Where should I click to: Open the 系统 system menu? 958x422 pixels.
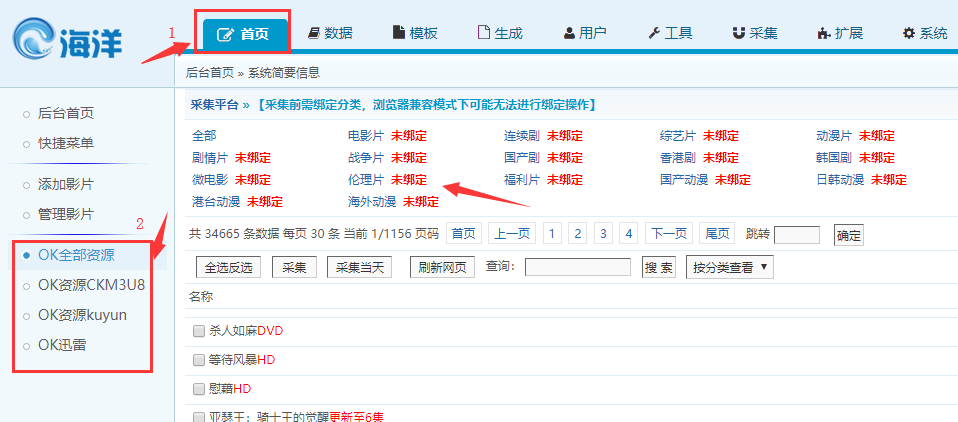click(925, 34)
